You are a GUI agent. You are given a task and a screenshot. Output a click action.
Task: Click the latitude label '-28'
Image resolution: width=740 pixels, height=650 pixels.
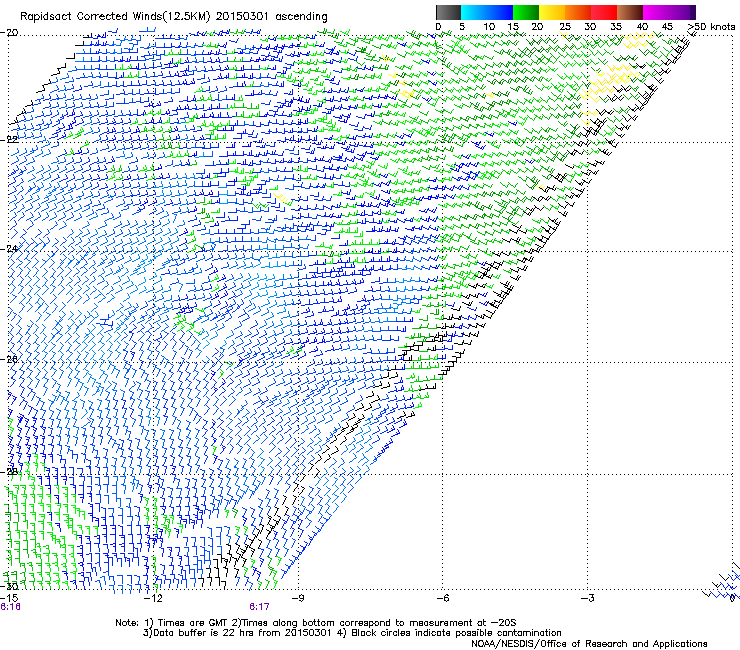(x=9, y=471)
